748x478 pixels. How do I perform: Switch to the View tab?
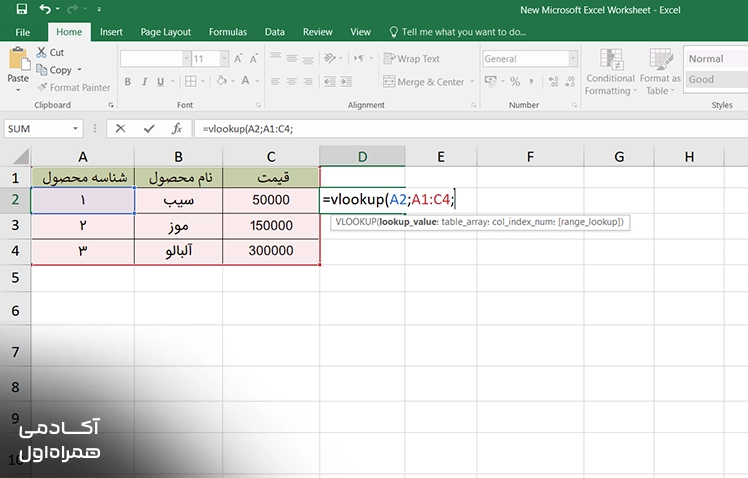360,32
